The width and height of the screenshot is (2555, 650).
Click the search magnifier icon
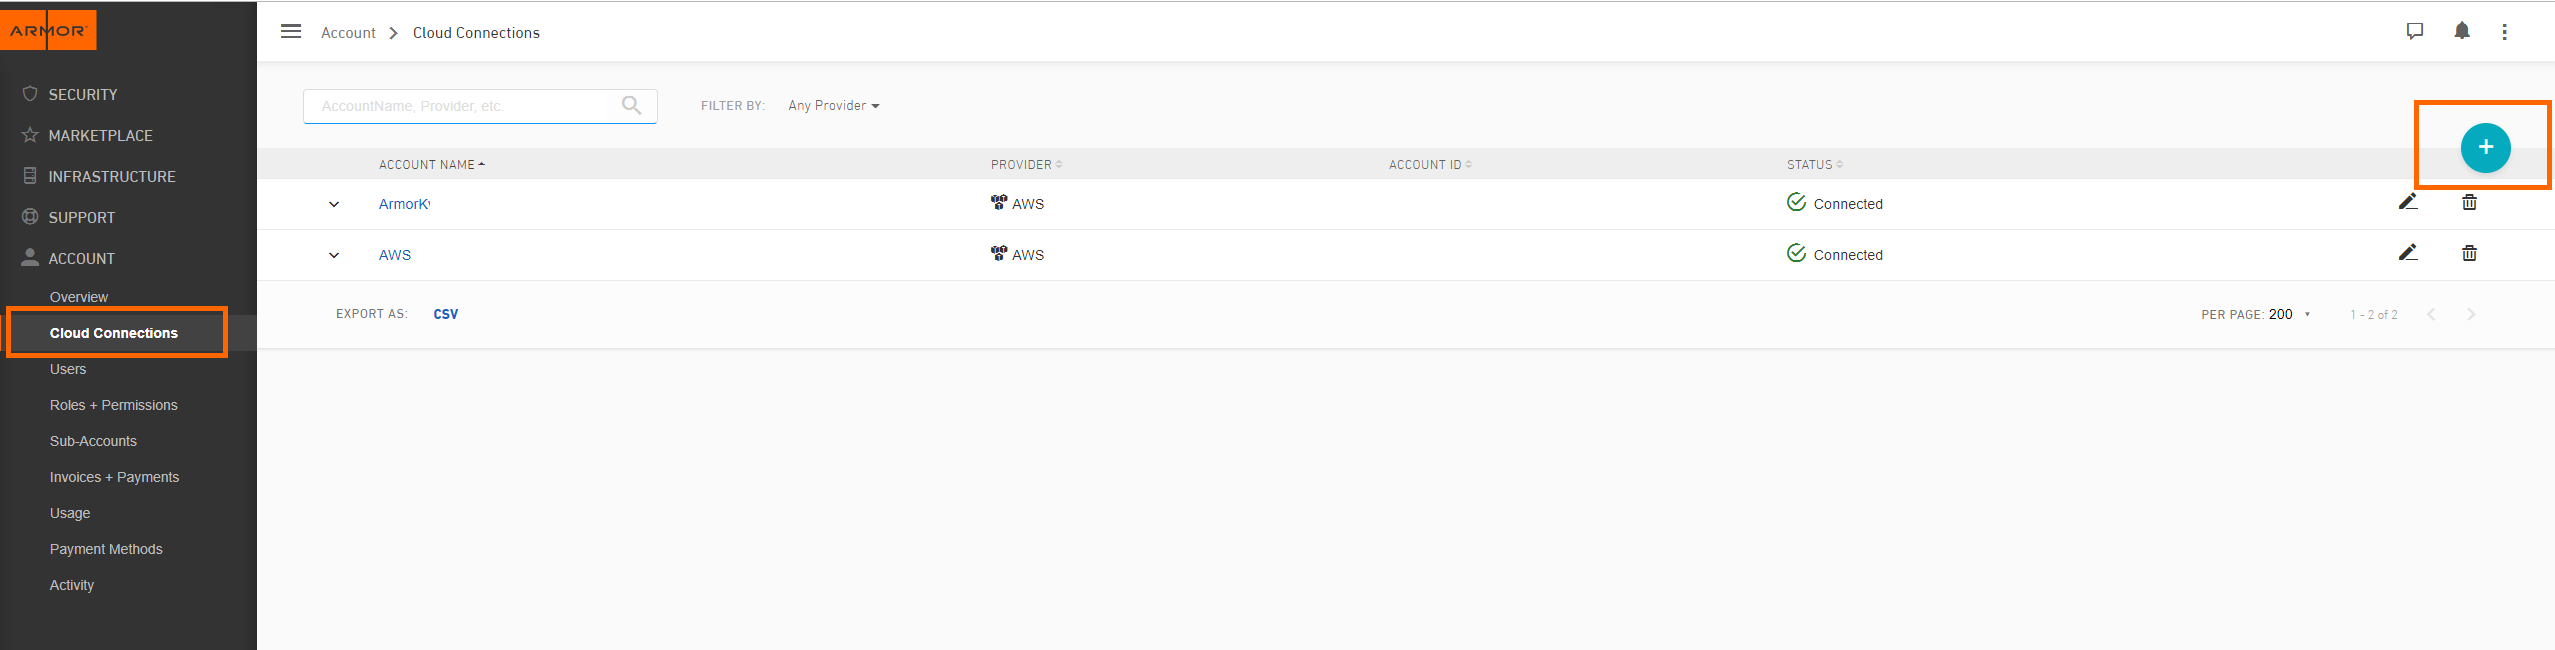pyautogui.click(x=631, y=105)
